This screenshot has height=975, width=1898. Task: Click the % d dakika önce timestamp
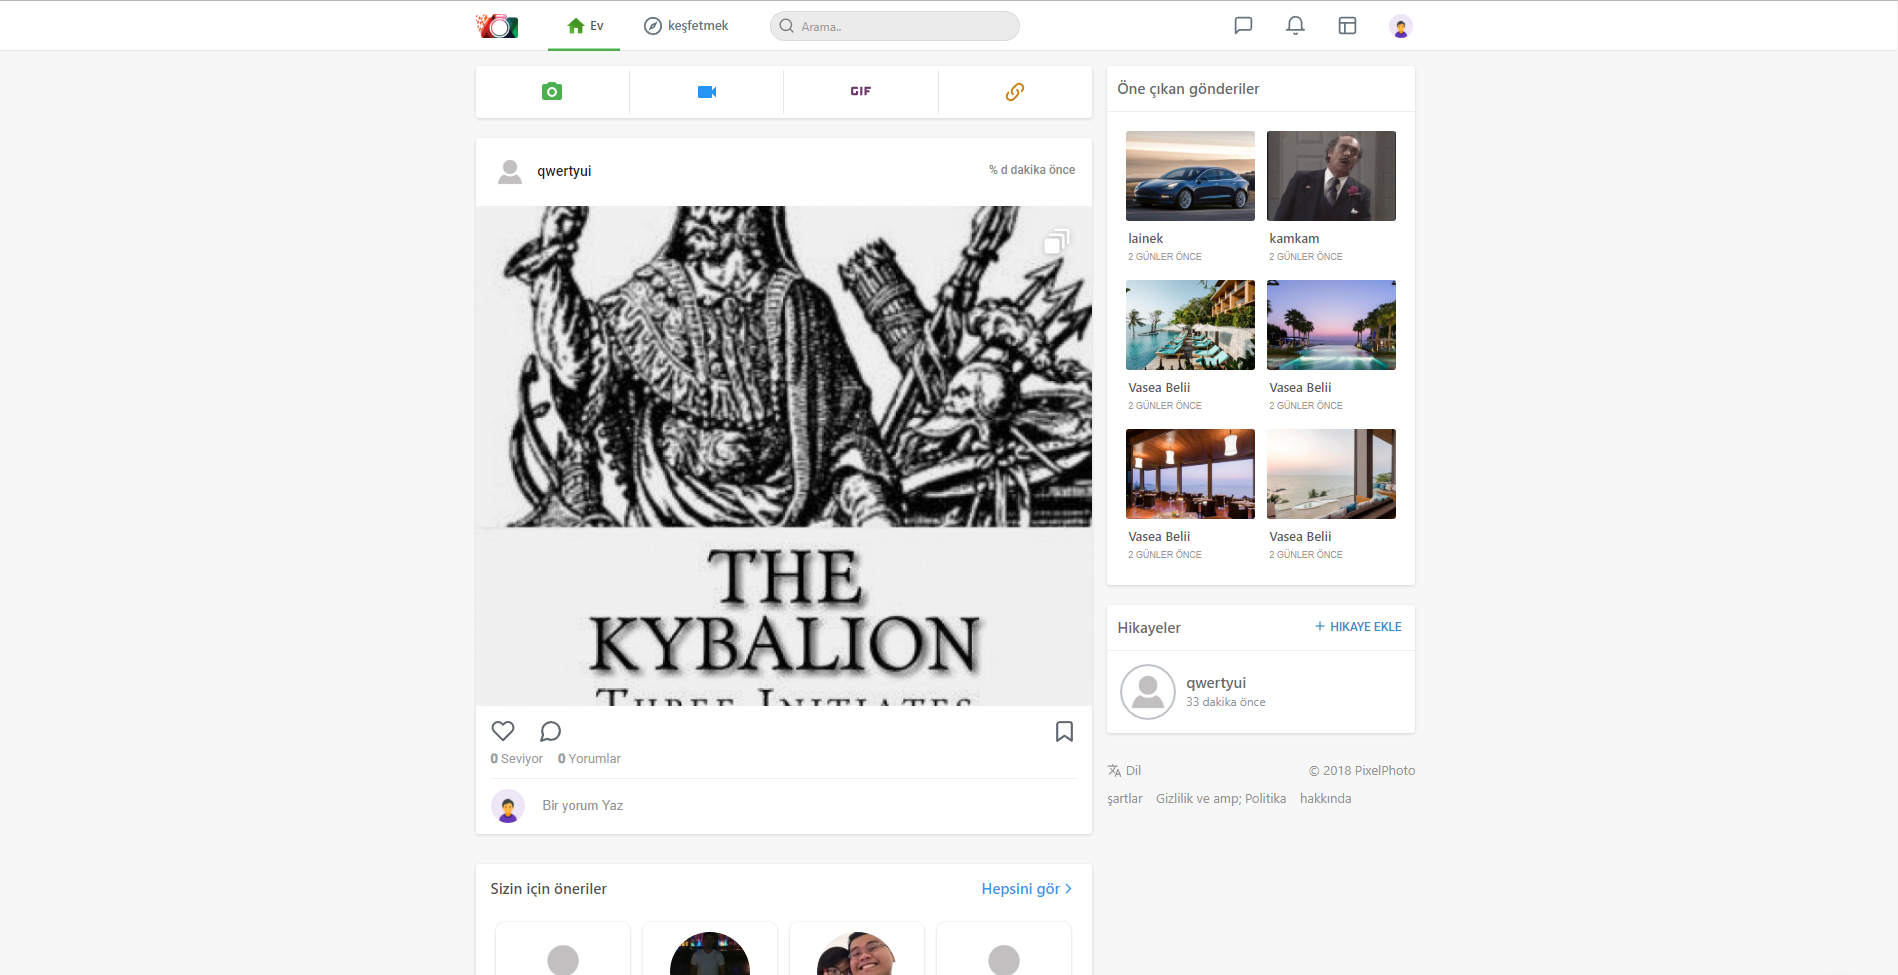coord(1032,170)
